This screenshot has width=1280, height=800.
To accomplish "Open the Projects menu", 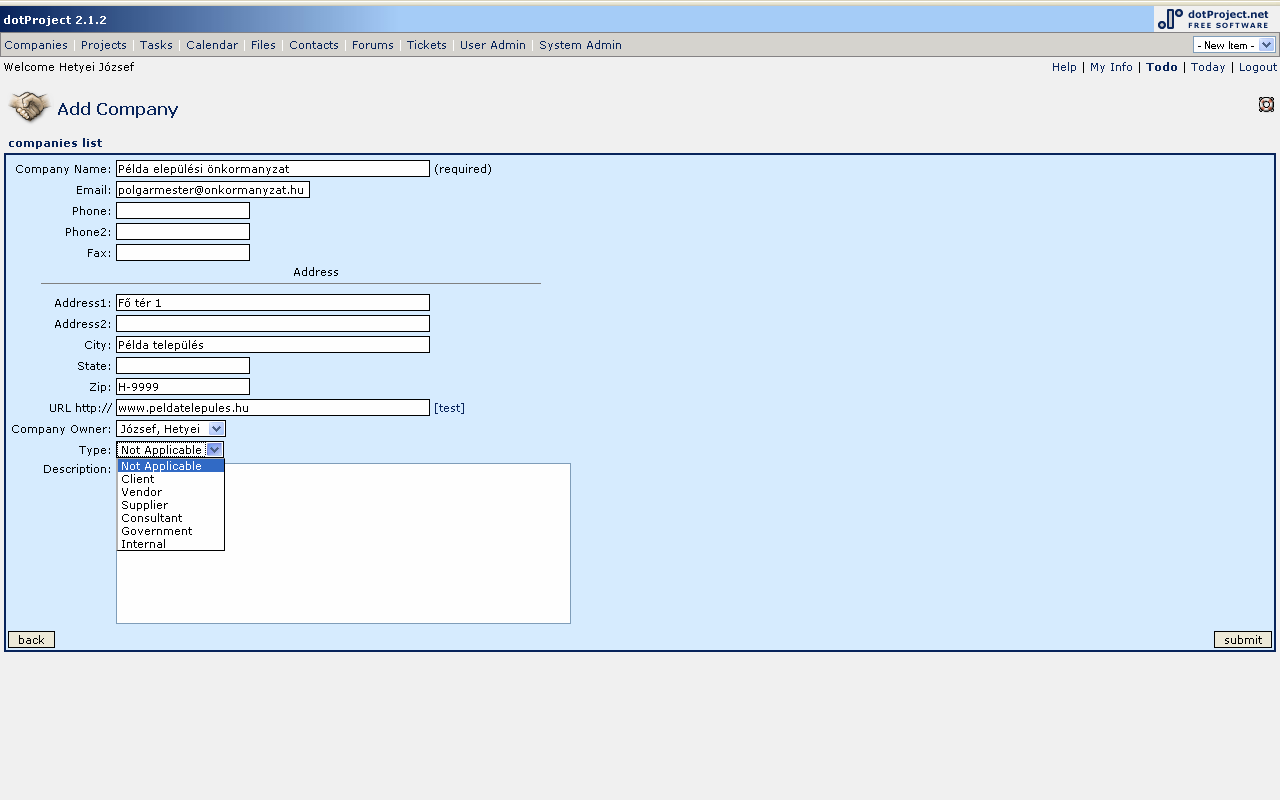I will pos(104,45).
